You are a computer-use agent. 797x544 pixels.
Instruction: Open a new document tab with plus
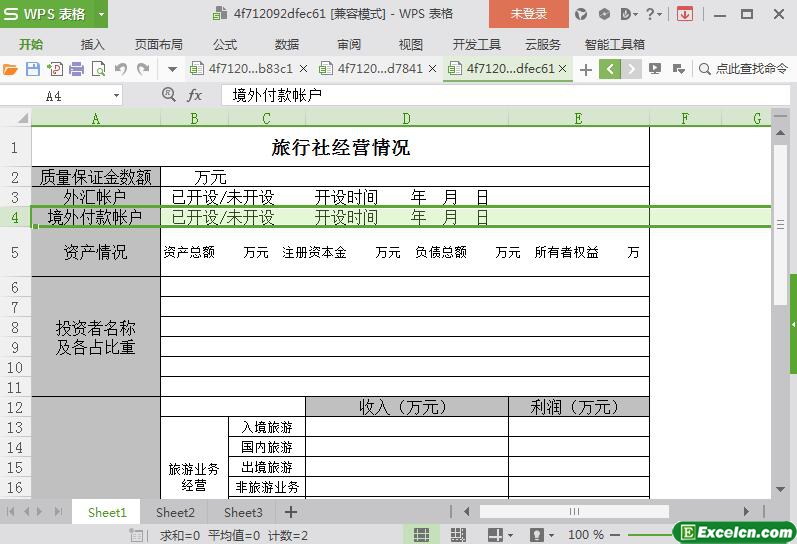(587, 69)
